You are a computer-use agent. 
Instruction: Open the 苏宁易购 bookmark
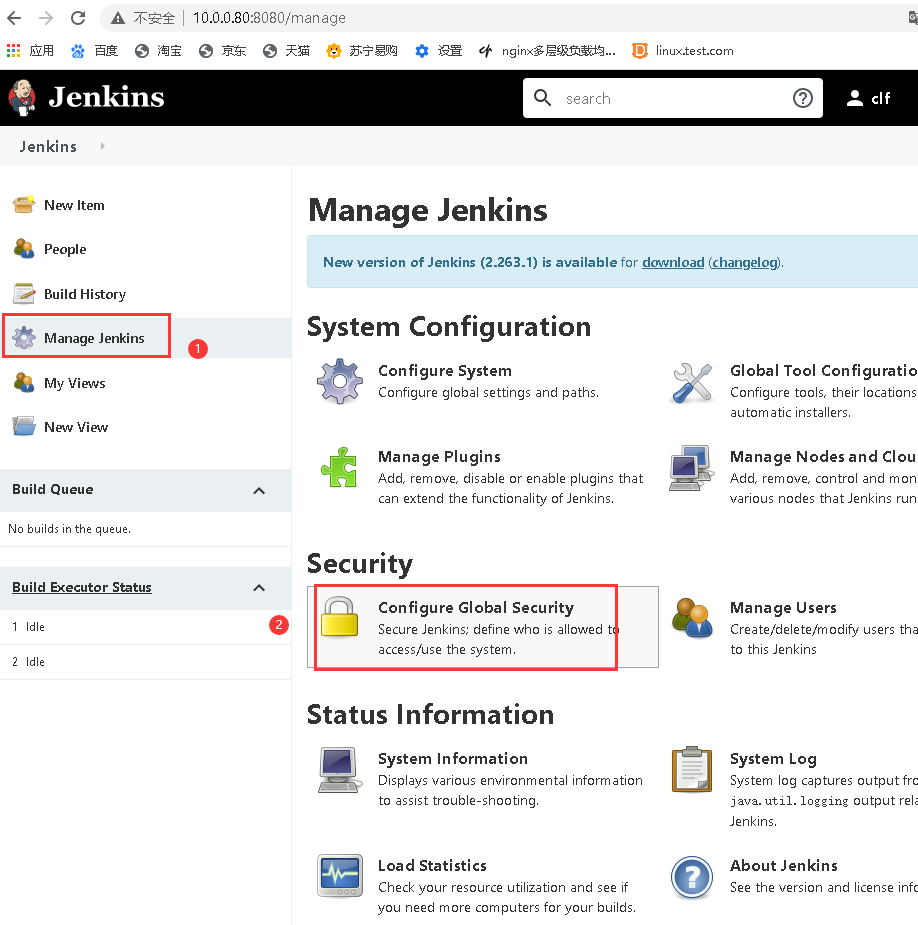pyautogui.click(x=362, y=51)
